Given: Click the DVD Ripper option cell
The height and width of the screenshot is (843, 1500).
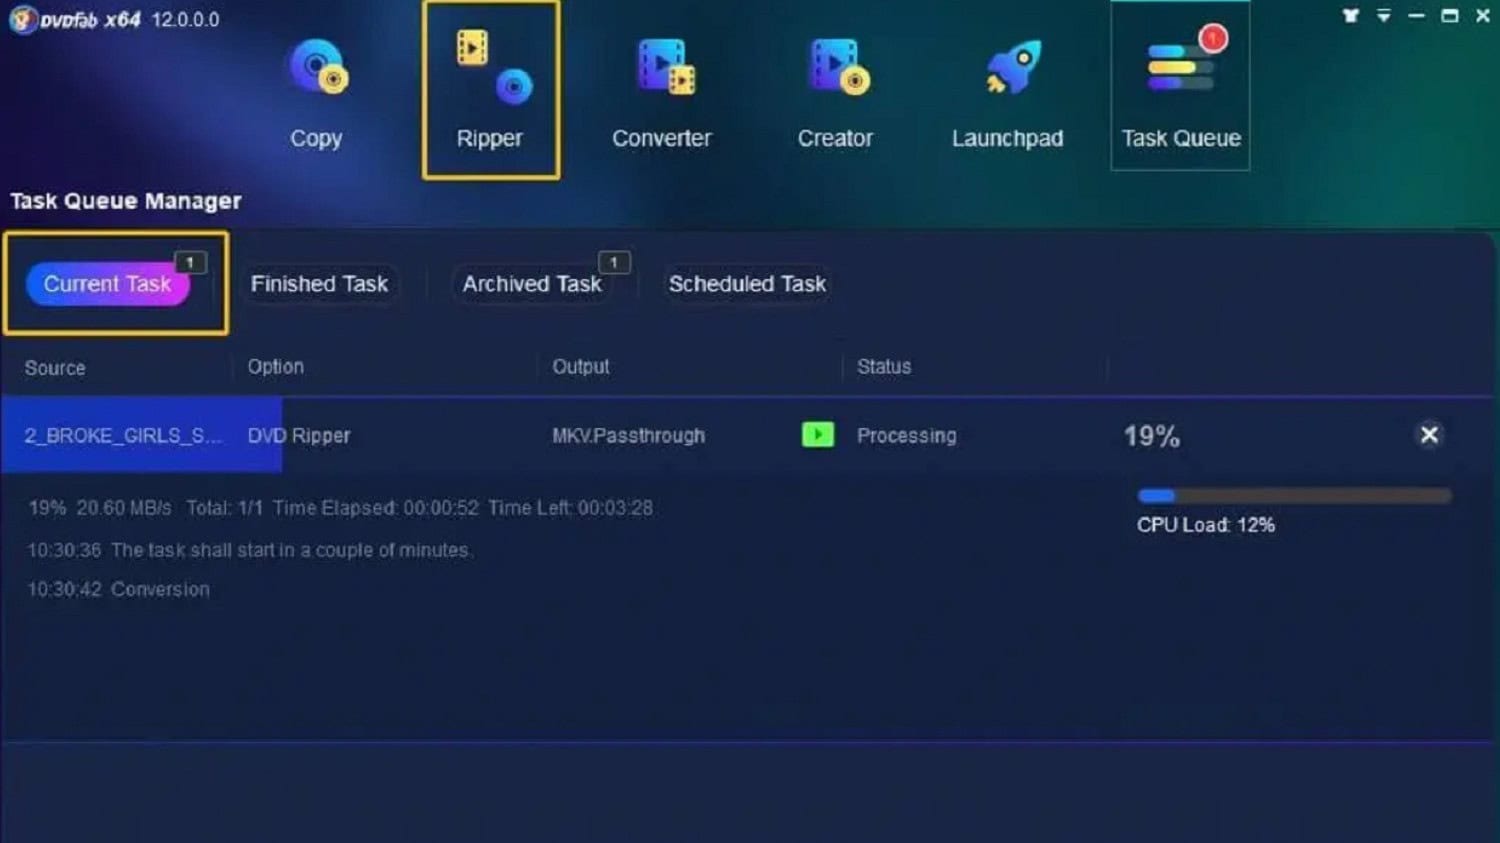Looking at the screenshot, I should pos(299,436).
